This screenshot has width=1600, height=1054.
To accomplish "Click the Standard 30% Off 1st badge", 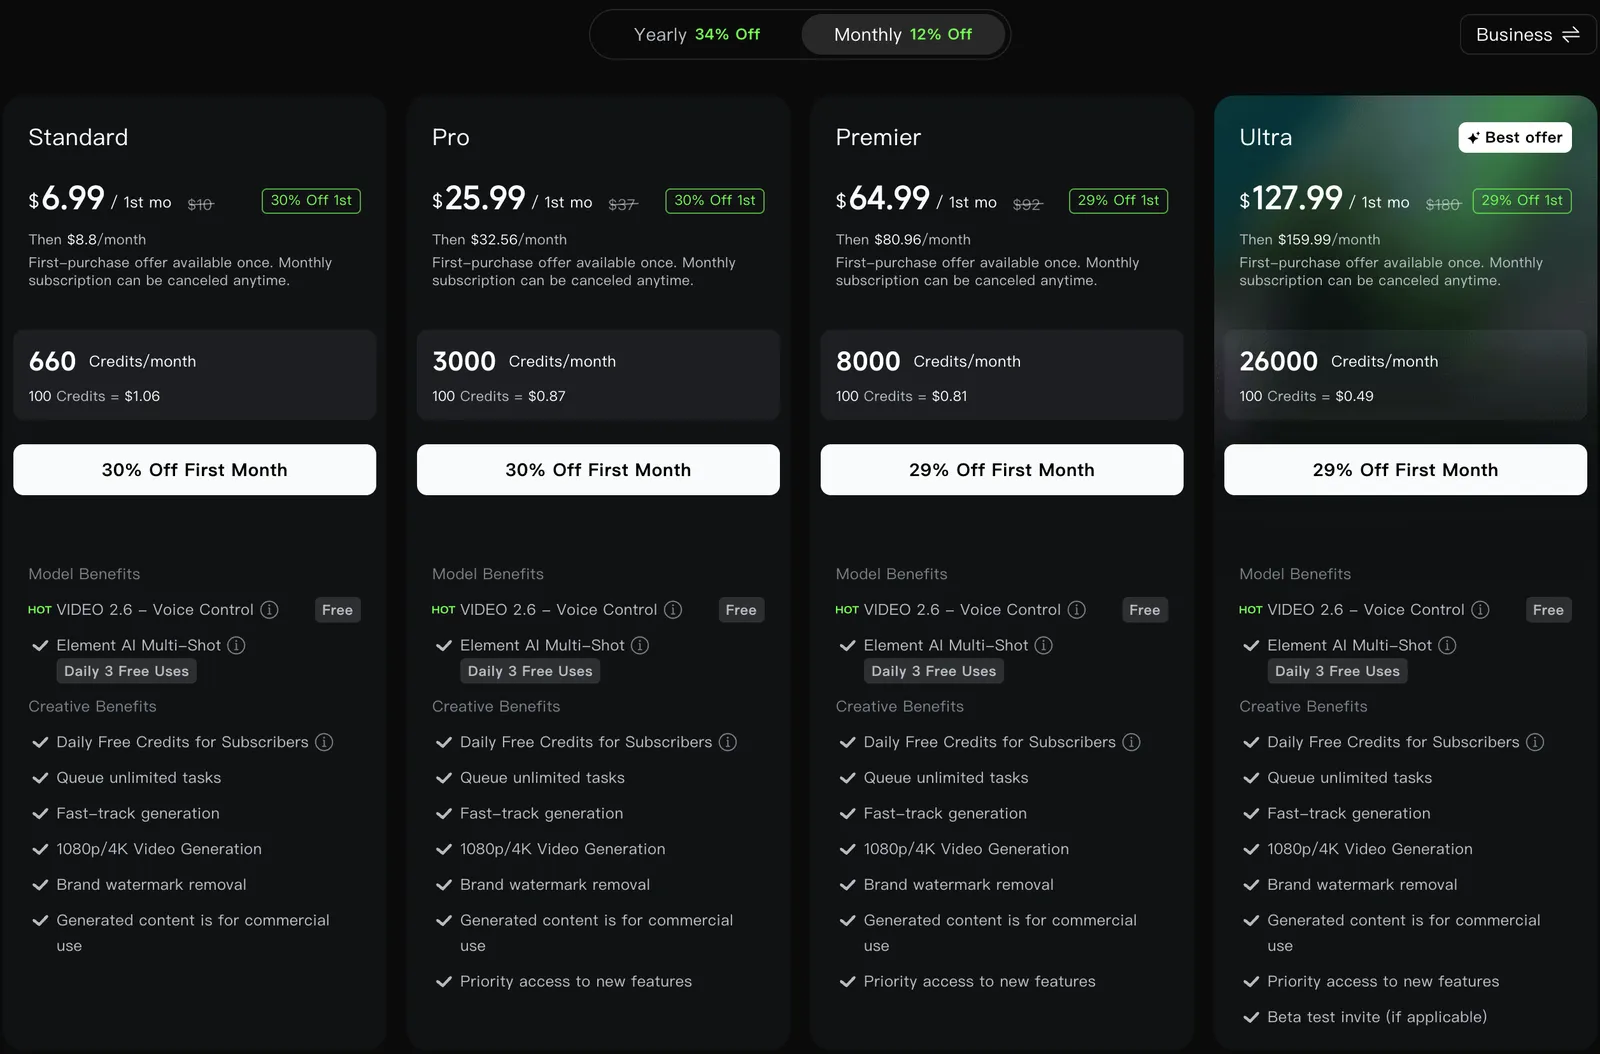I will point(311,201).
